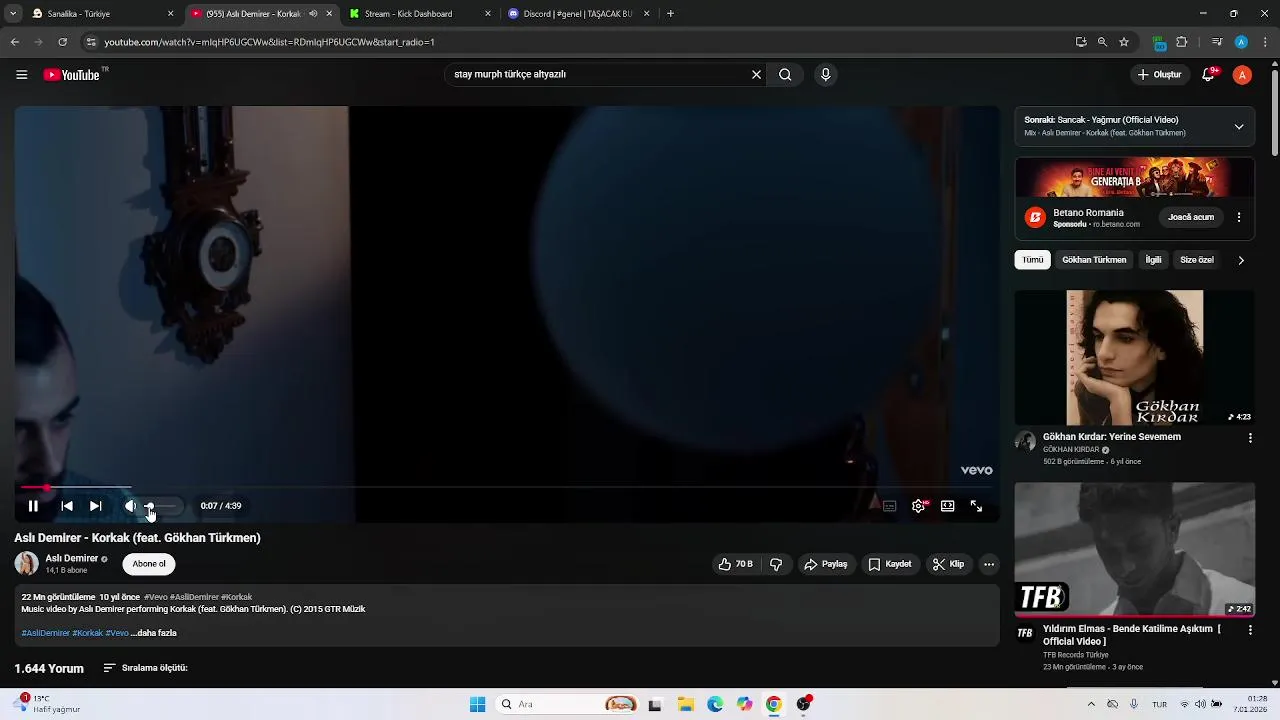Go to the YouTube home logo
The height and width of the screenshot is (720, 1280).
coord(71,75)
